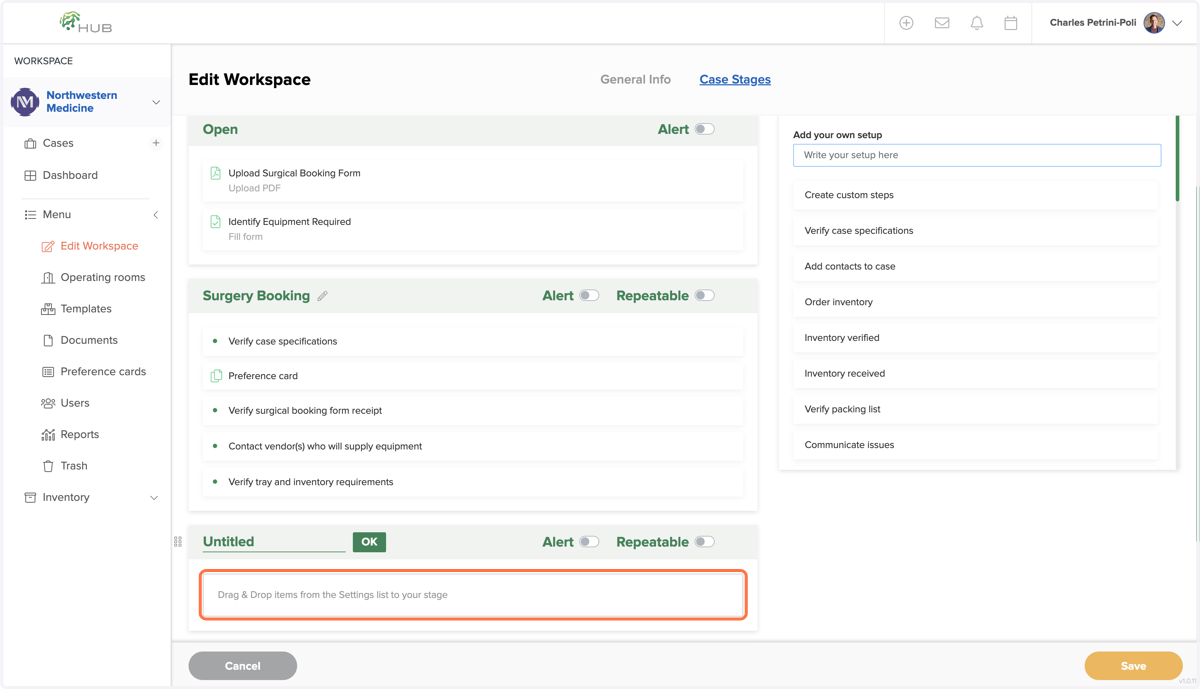Click the Edit Workspace pencil icon
This screenshot has width=1200, height=689.
(48, 246)
